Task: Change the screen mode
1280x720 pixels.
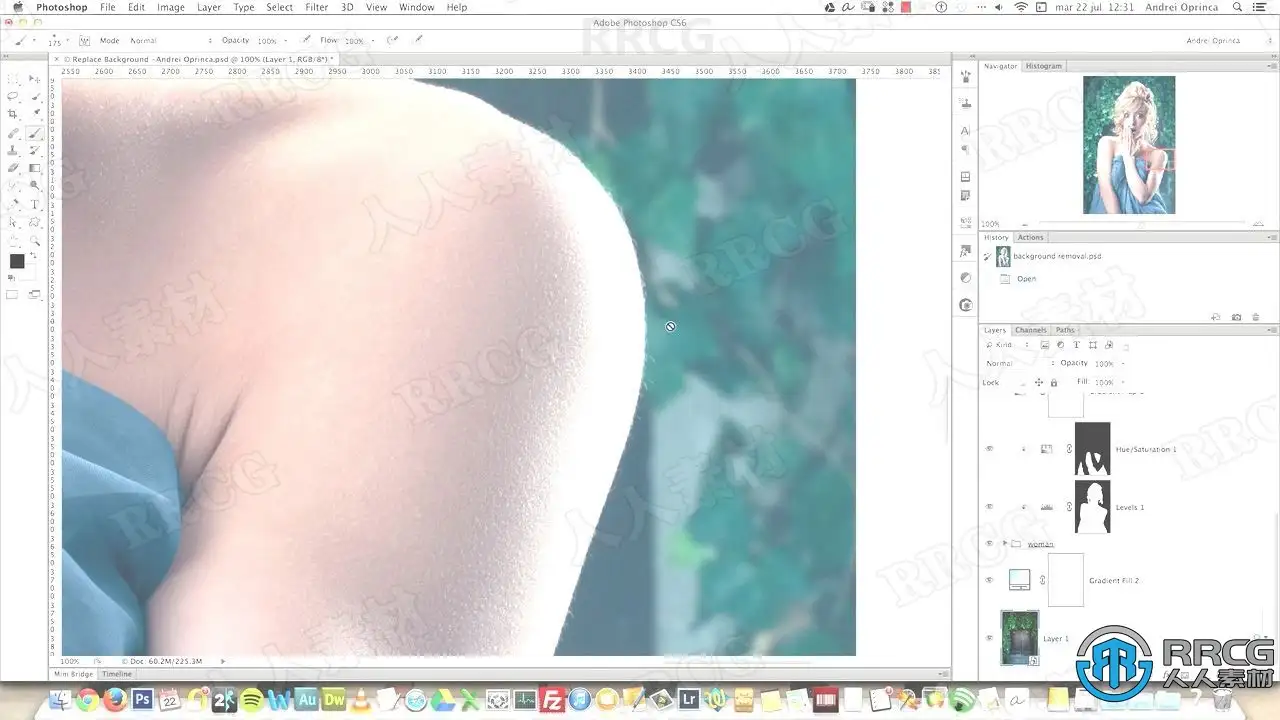Action: point(35,294)
